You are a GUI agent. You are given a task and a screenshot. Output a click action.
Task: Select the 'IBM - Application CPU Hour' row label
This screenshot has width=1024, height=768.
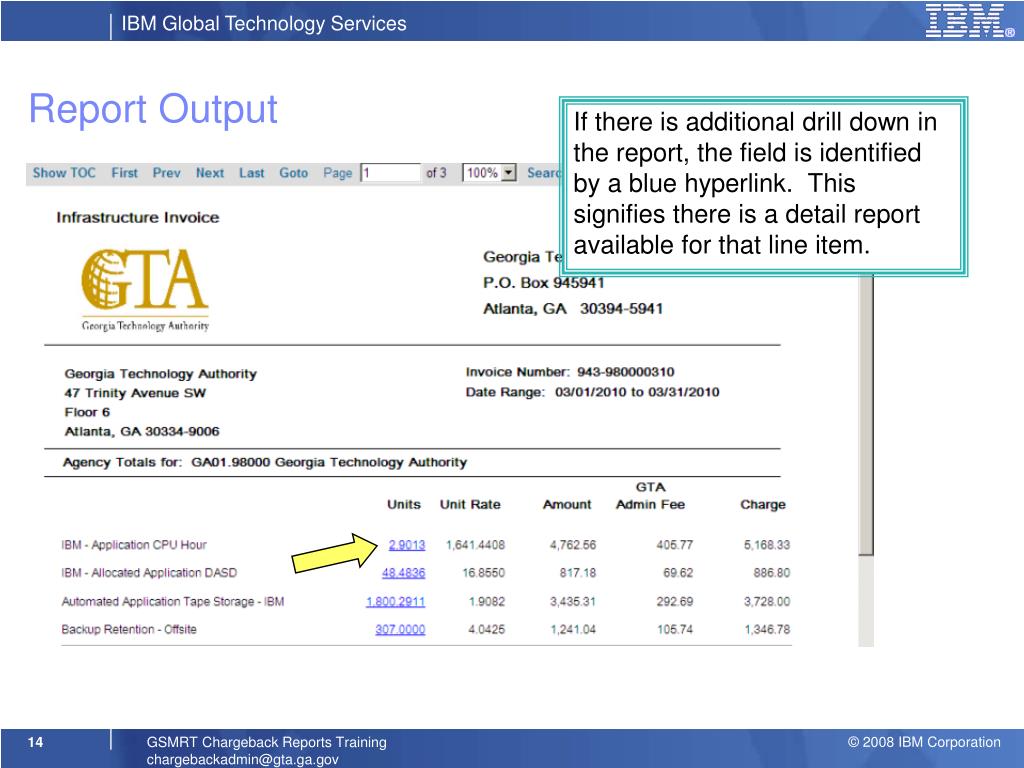[134, 545]
